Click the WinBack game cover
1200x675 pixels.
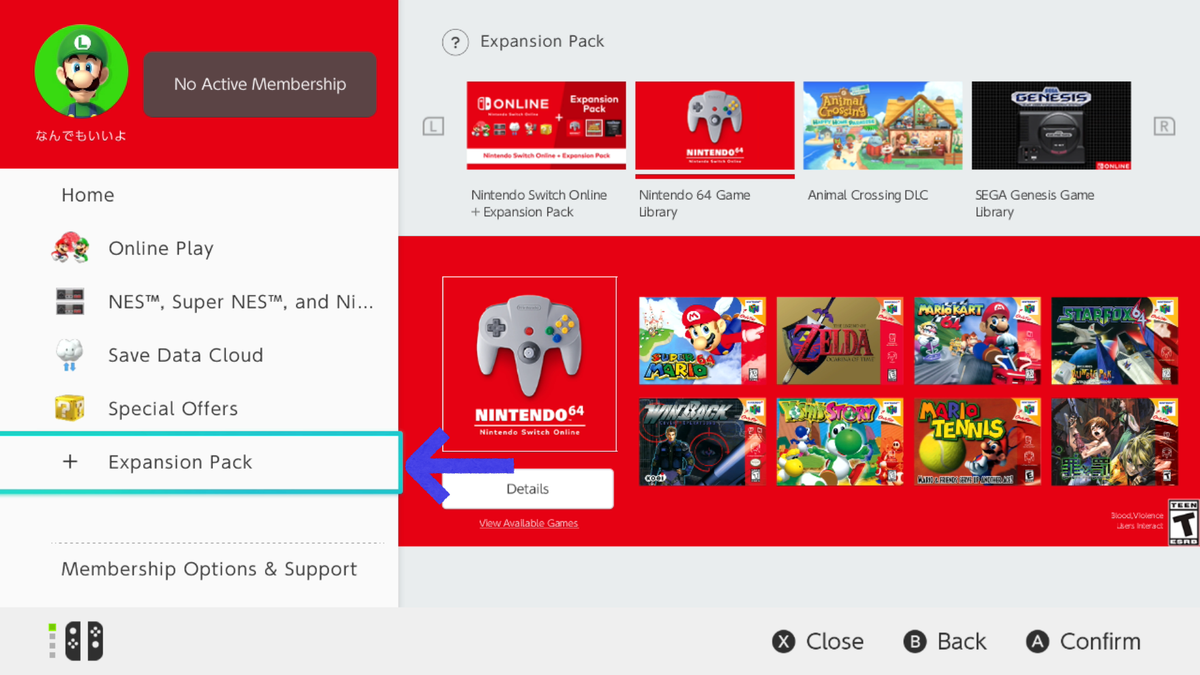[x=703, y=442]
